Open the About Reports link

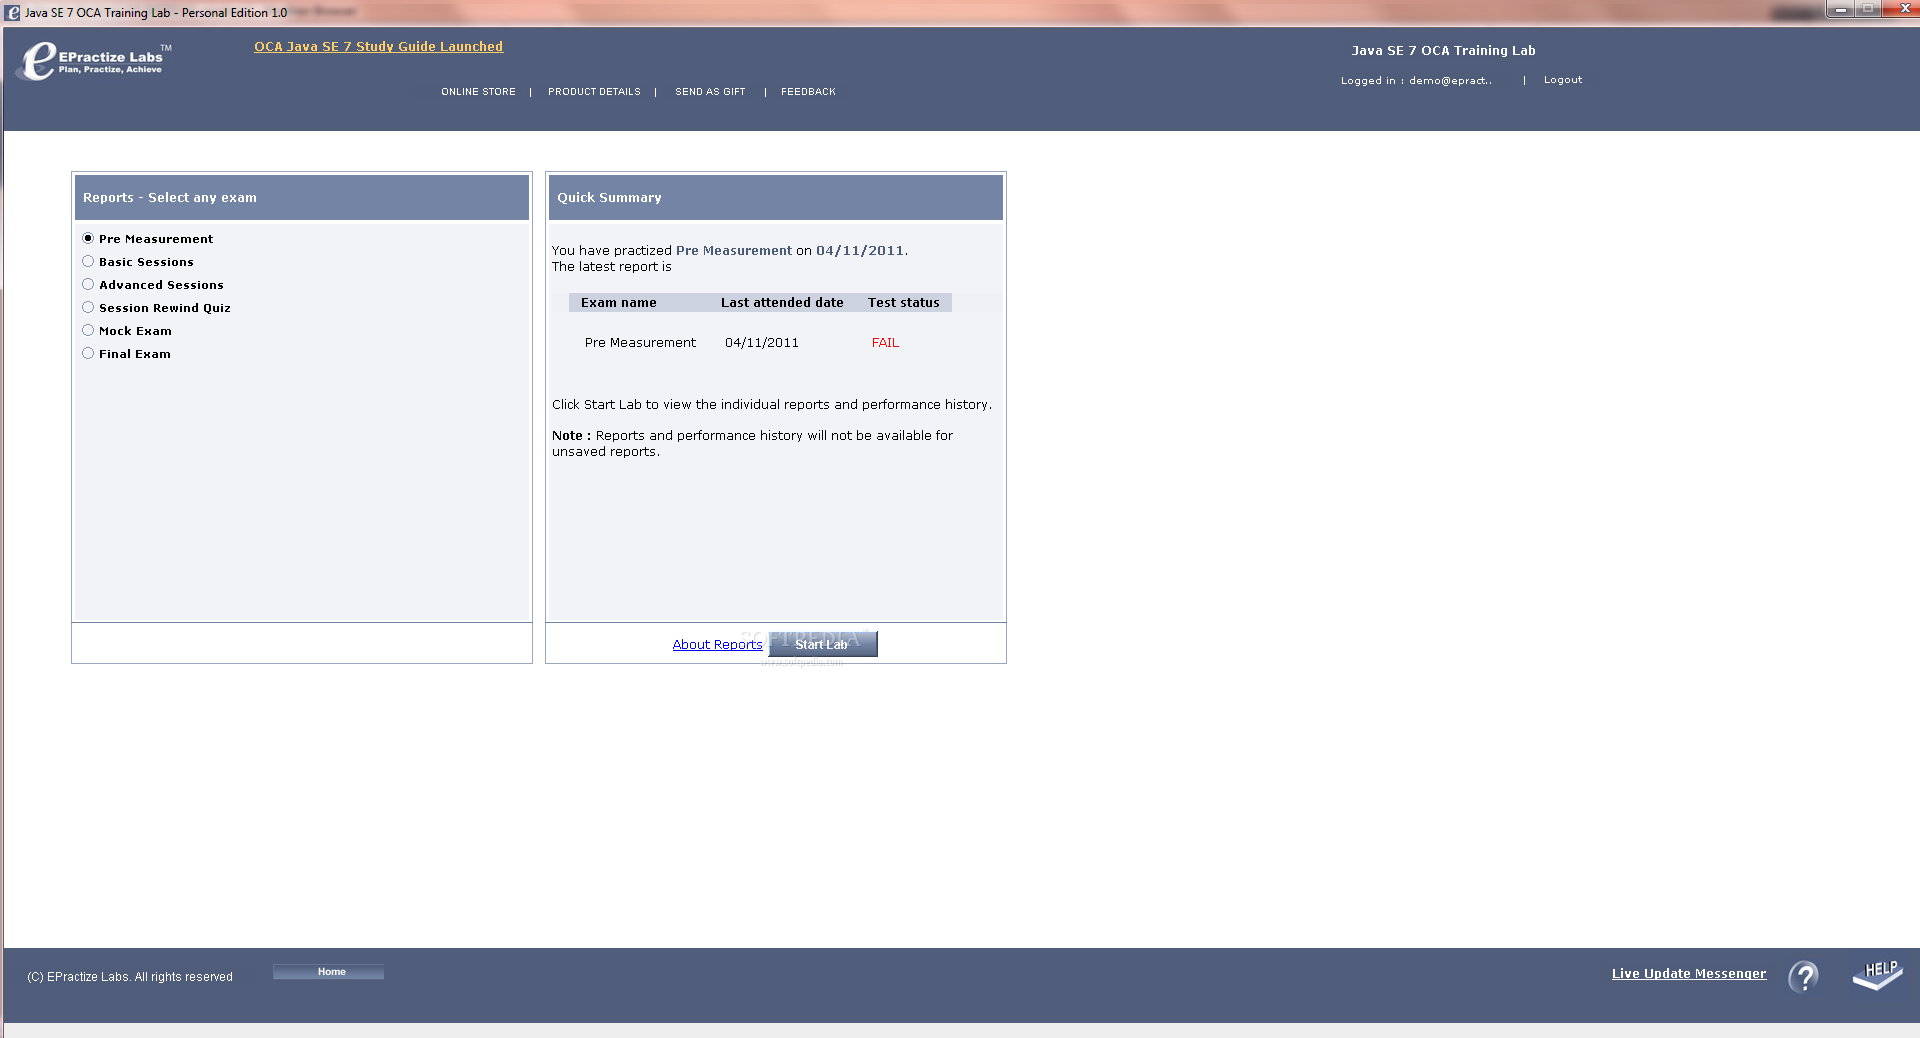tap(717, 645)
